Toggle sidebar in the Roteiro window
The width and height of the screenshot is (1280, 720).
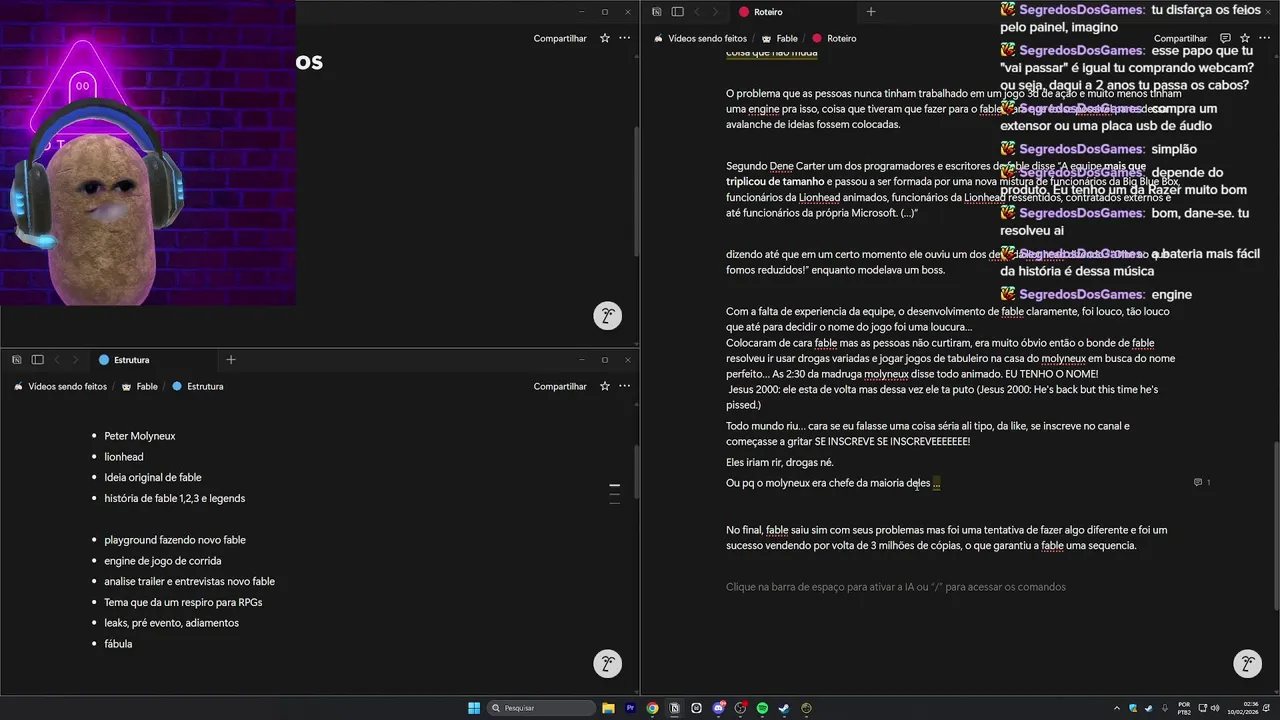pyautogui.click(x=678, y=12)
